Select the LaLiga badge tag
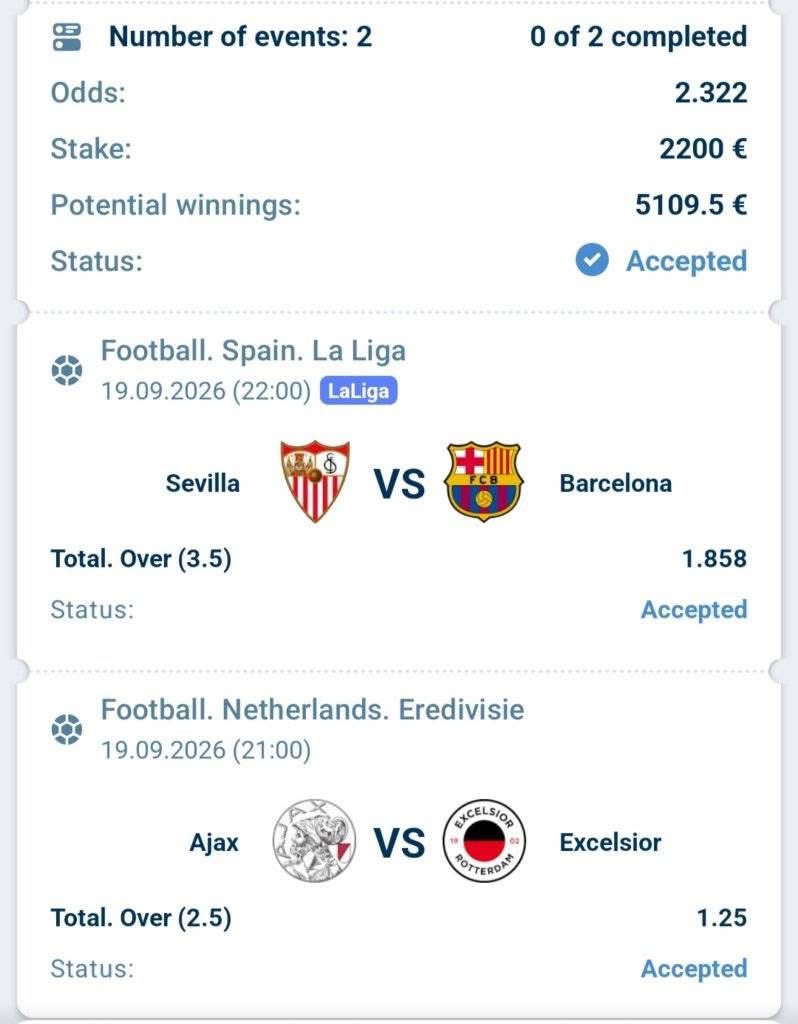 359,391
